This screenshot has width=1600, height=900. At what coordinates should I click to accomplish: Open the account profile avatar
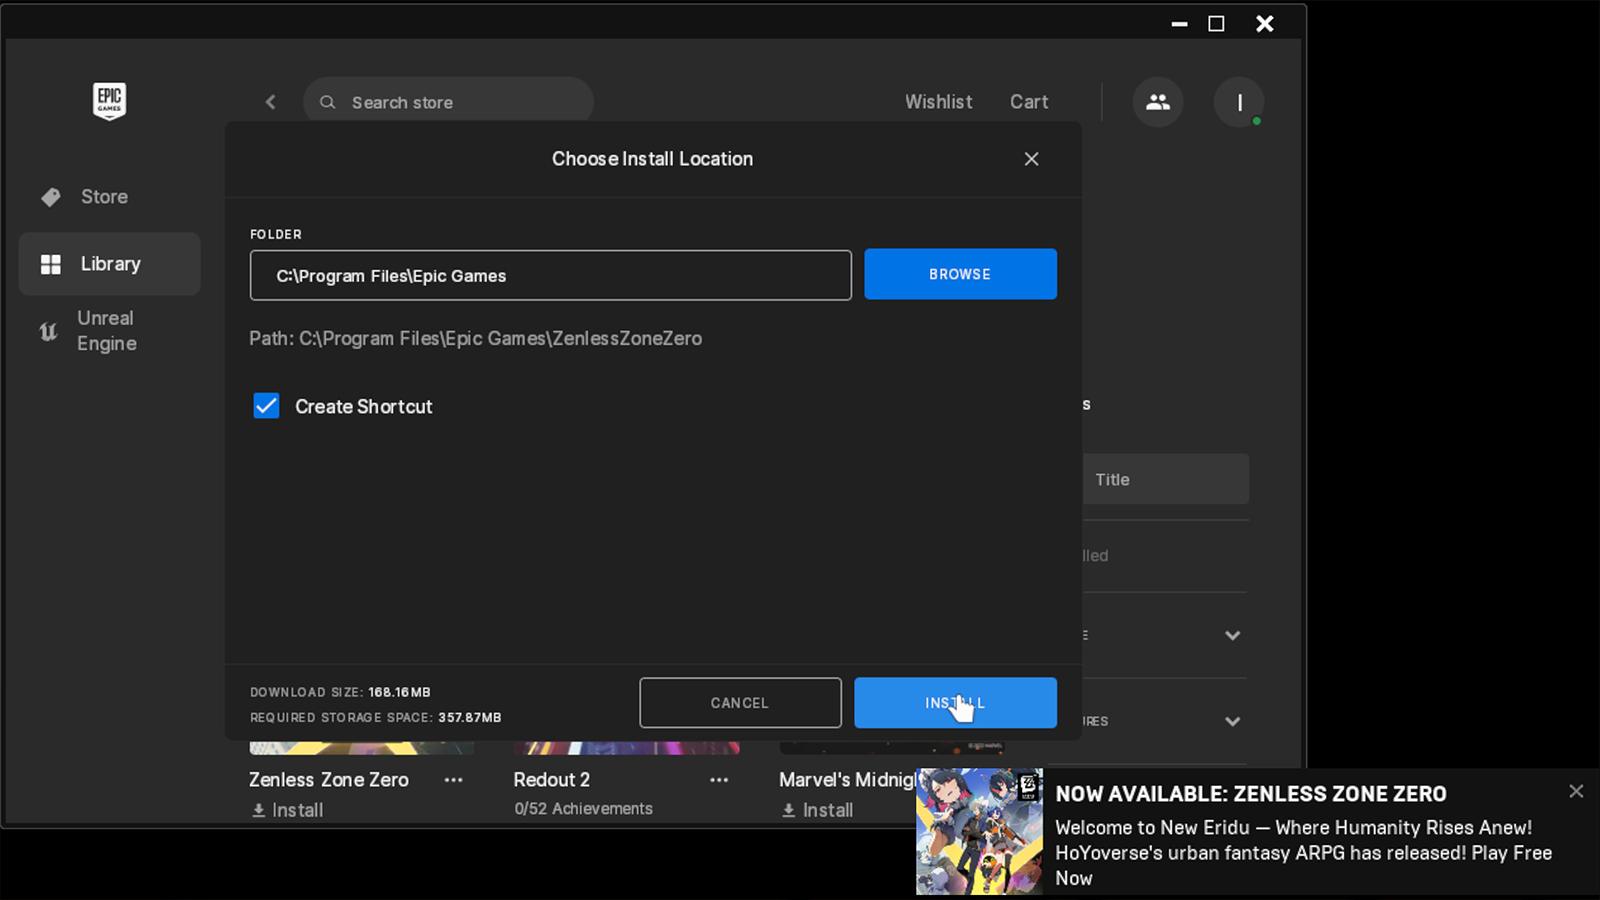coord(1239,102)
